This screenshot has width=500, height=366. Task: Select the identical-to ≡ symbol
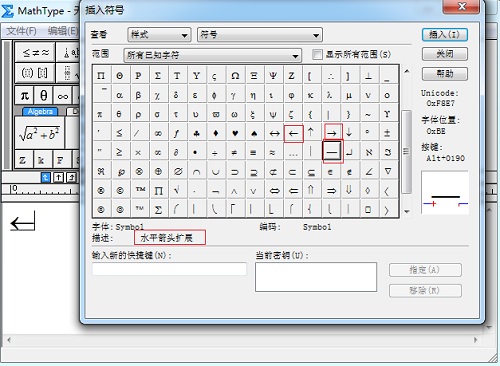[254, 153]
